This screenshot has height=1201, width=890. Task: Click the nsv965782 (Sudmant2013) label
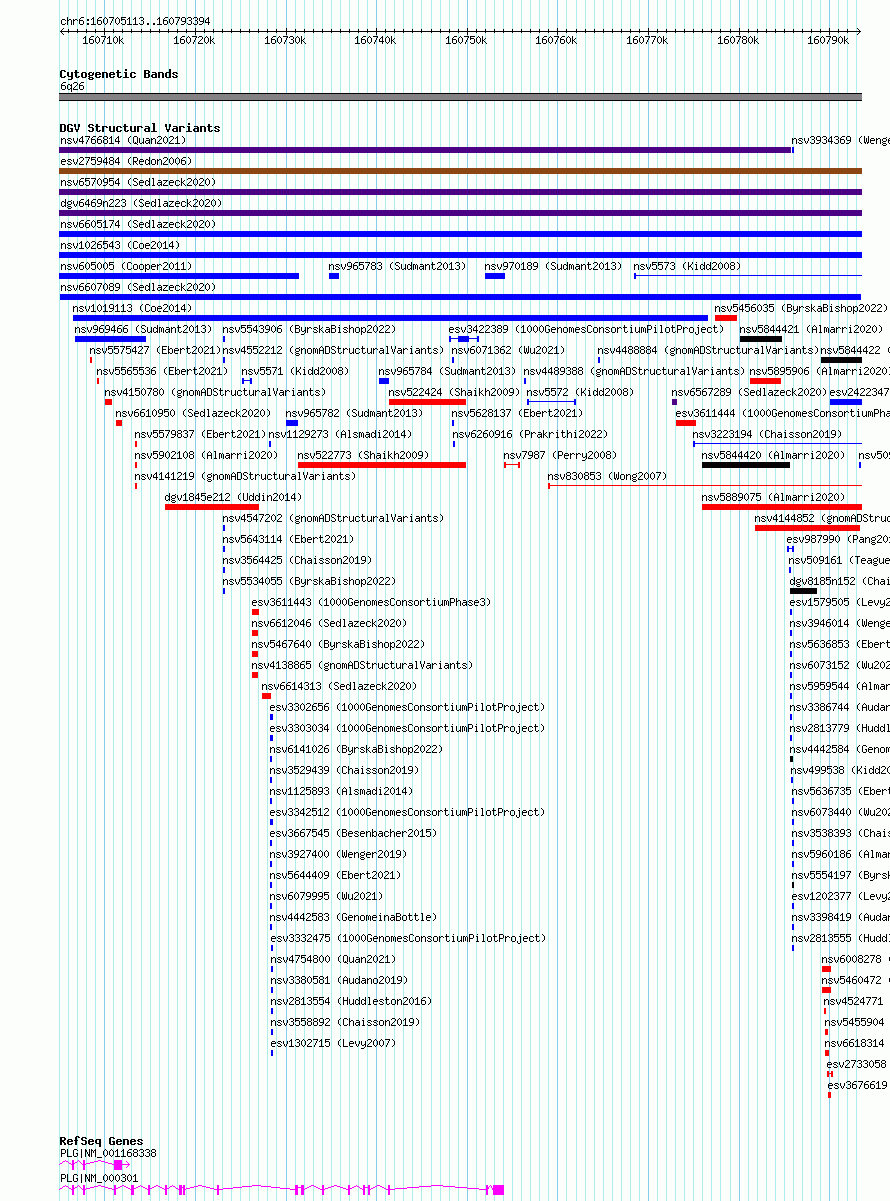[x=355, y=413]
